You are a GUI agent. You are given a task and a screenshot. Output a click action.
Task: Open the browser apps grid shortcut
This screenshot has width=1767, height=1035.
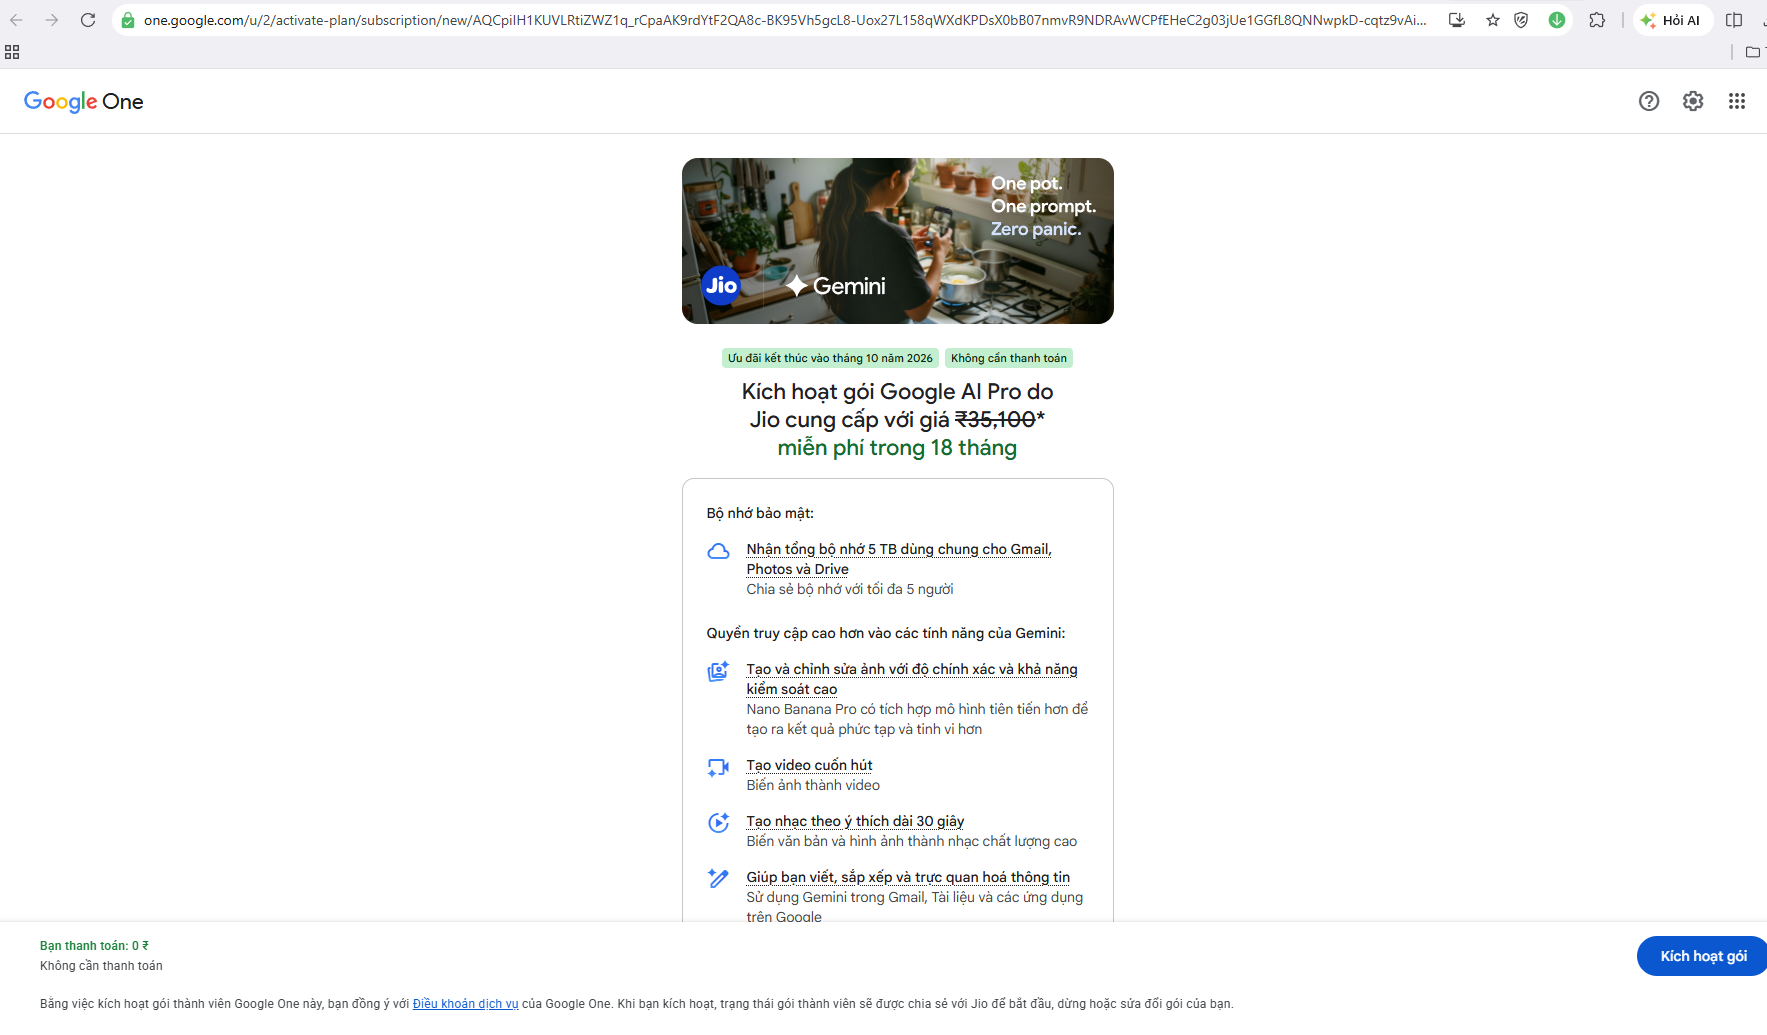point(12,52)
